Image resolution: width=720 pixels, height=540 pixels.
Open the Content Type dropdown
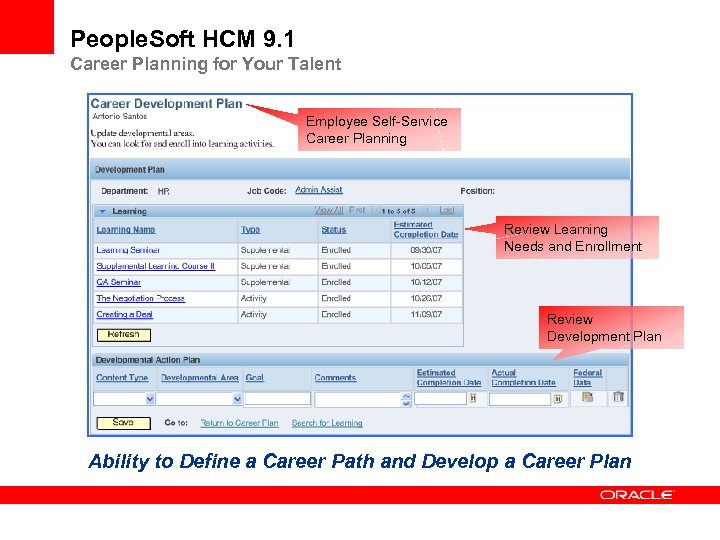click(x=150, y=399)
